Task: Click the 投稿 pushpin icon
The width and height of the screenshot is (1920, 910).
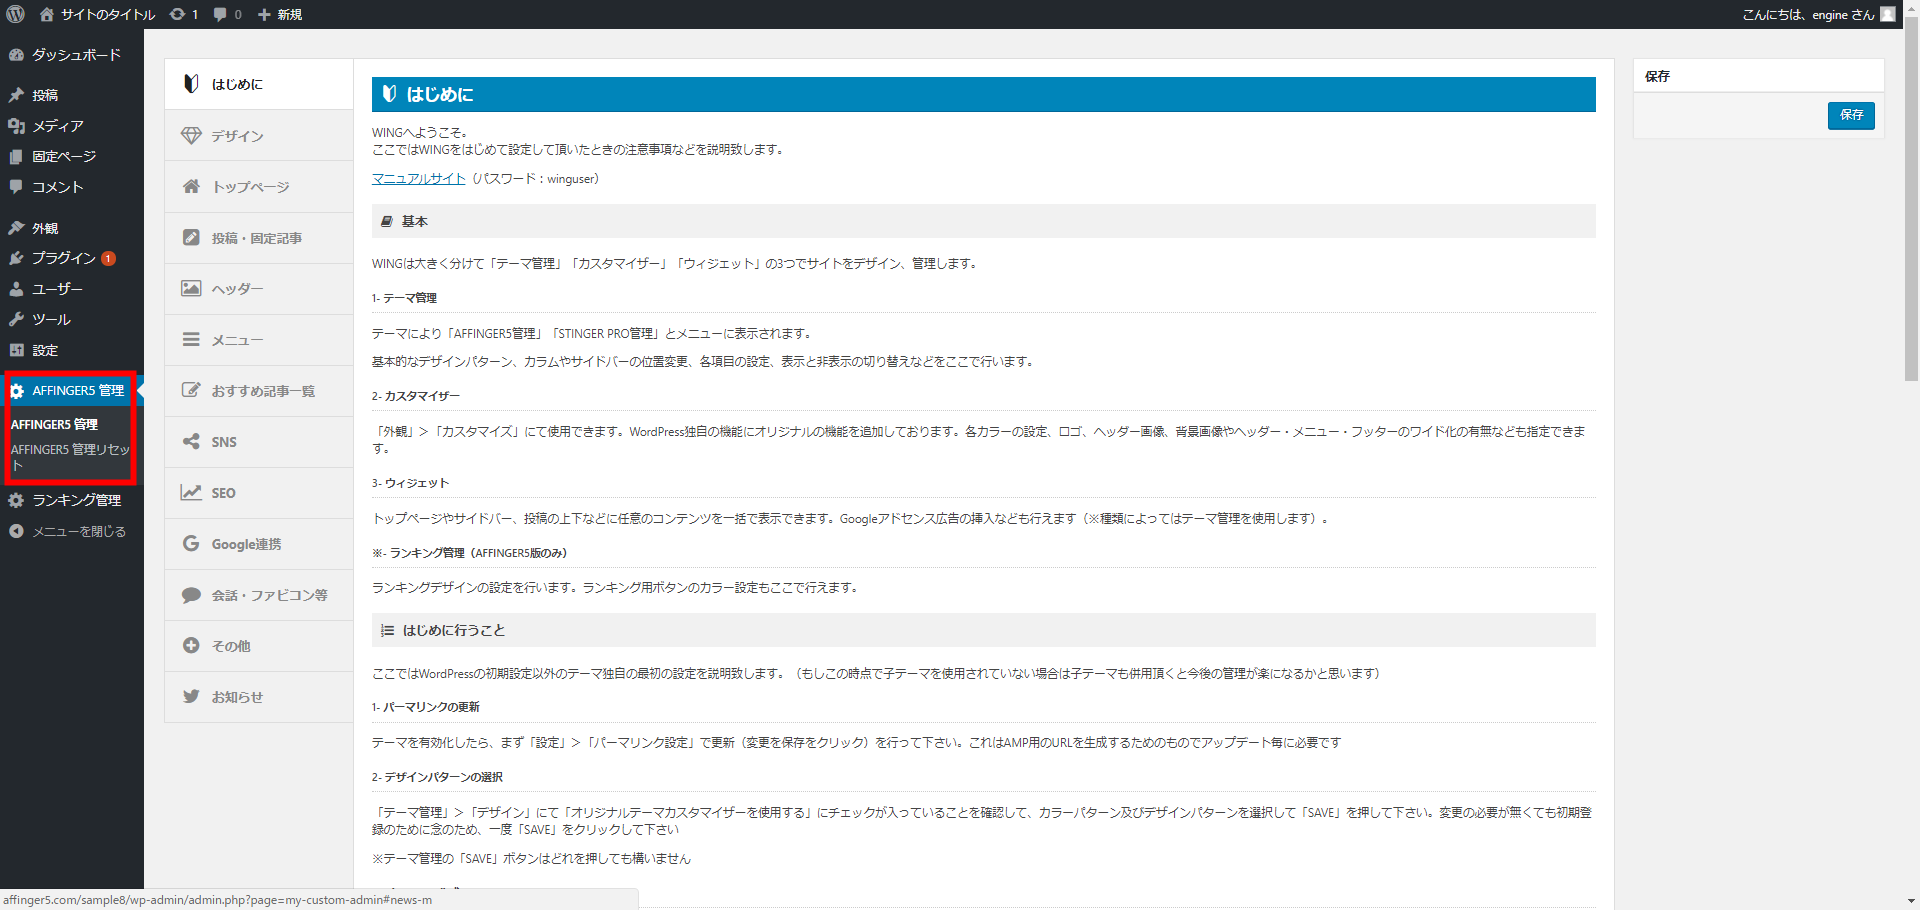Action: (16, 95)
